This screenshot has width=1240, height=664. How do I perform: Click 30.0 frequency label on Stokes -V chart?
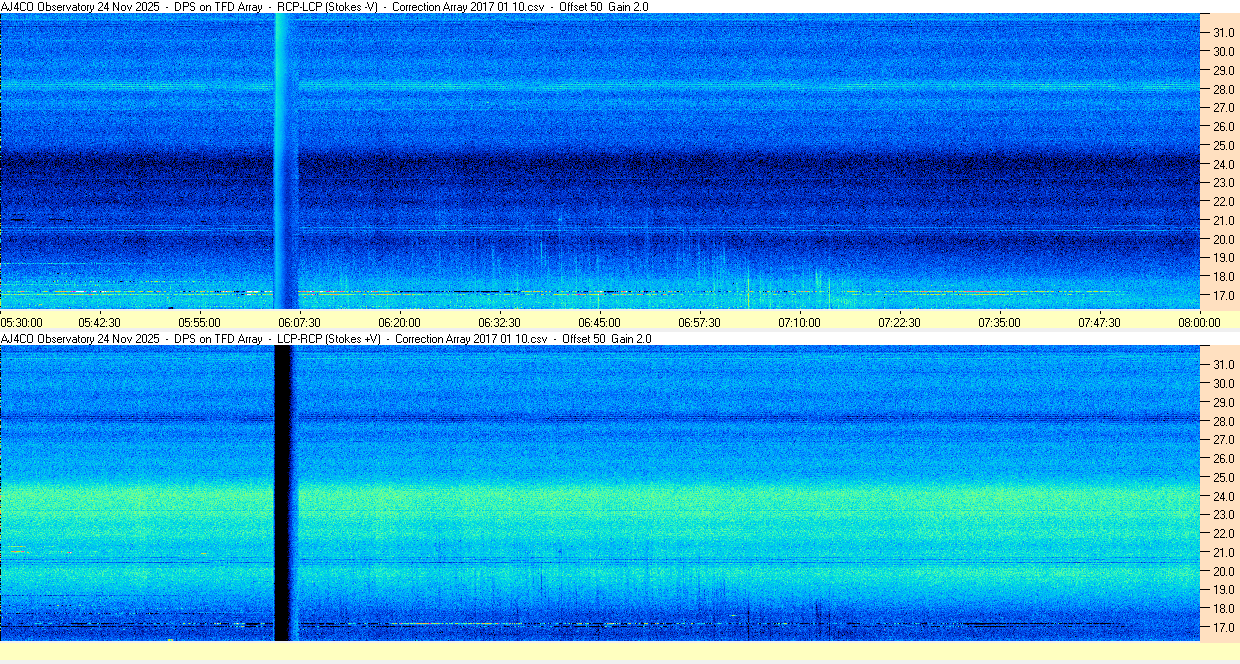pyautogui.click(x=1223, y=52)
